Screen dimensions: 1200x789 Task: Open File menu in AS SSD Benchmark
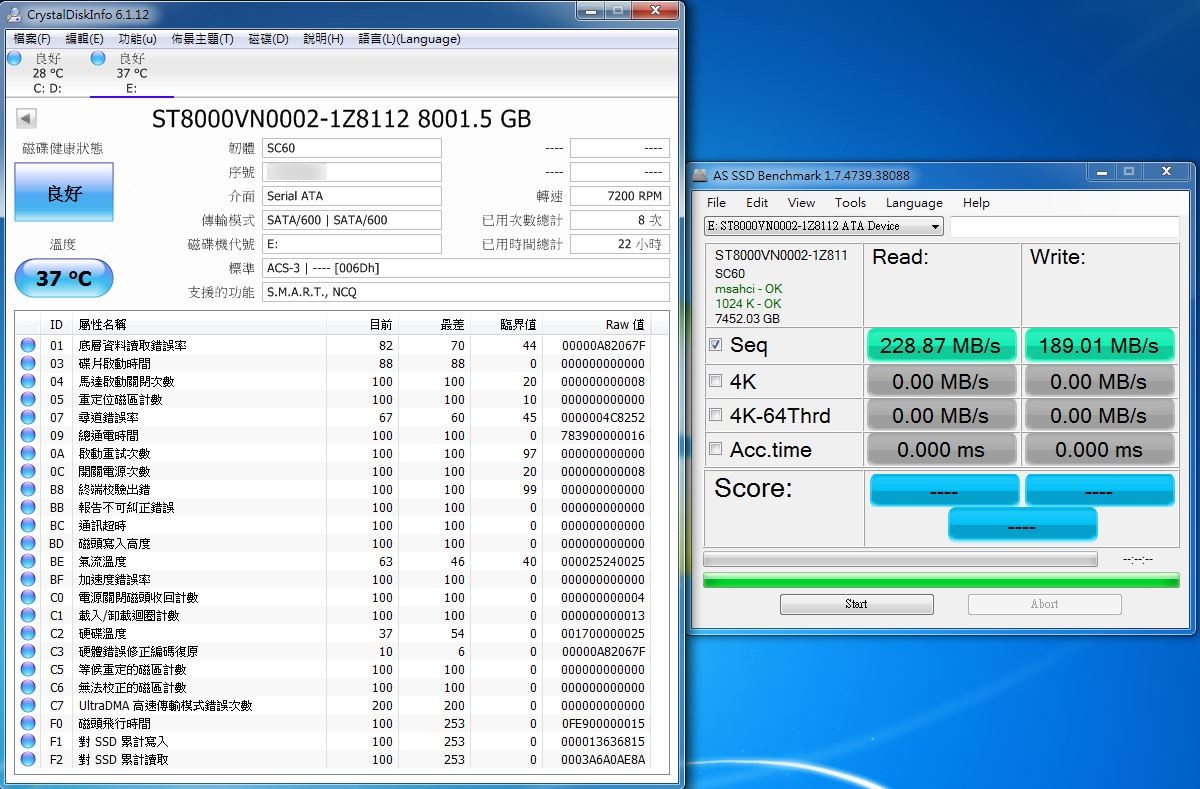pyautogui.click(x=716, y=202)
